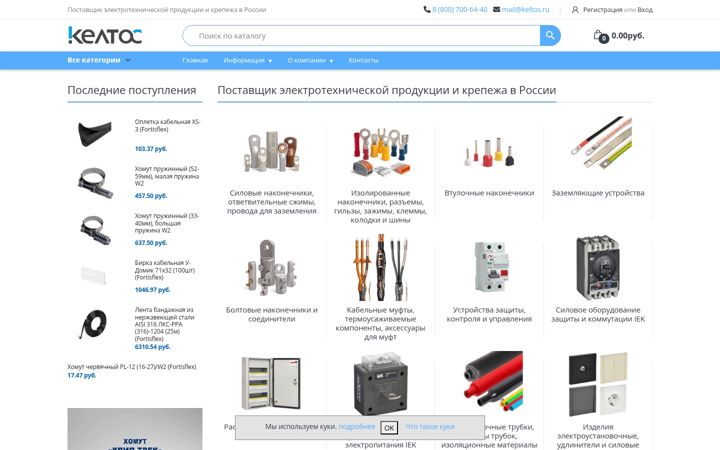Screen dimensions: 720x450
Task: Click 'Хомут пружинный (52-59мм)' product title
Action: tap(167, 176)
